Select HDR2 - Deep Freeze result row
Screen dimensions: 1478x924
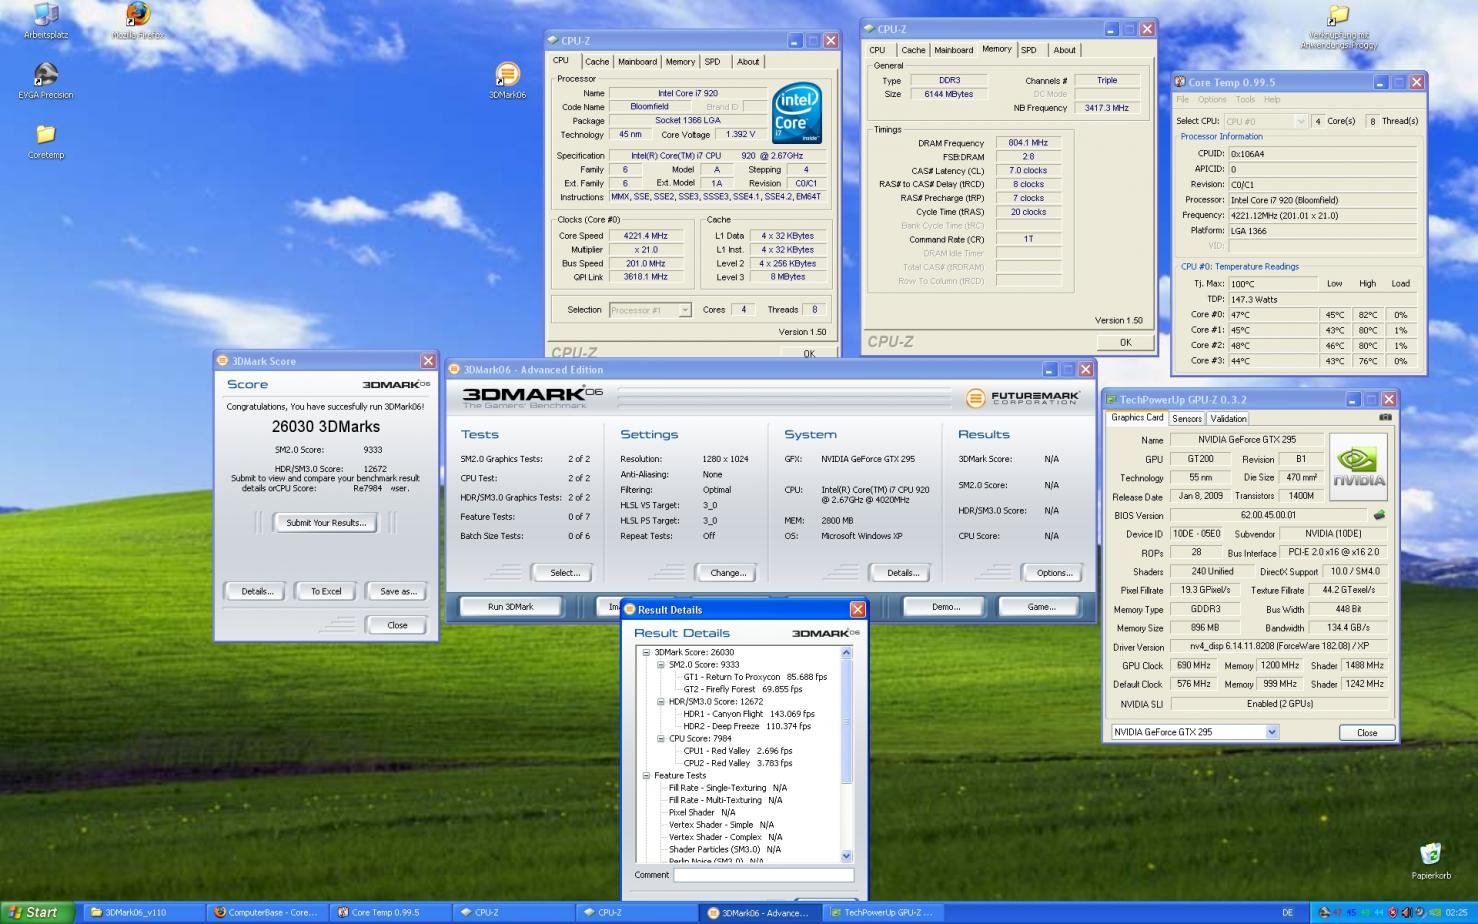[x=747, y=726]
